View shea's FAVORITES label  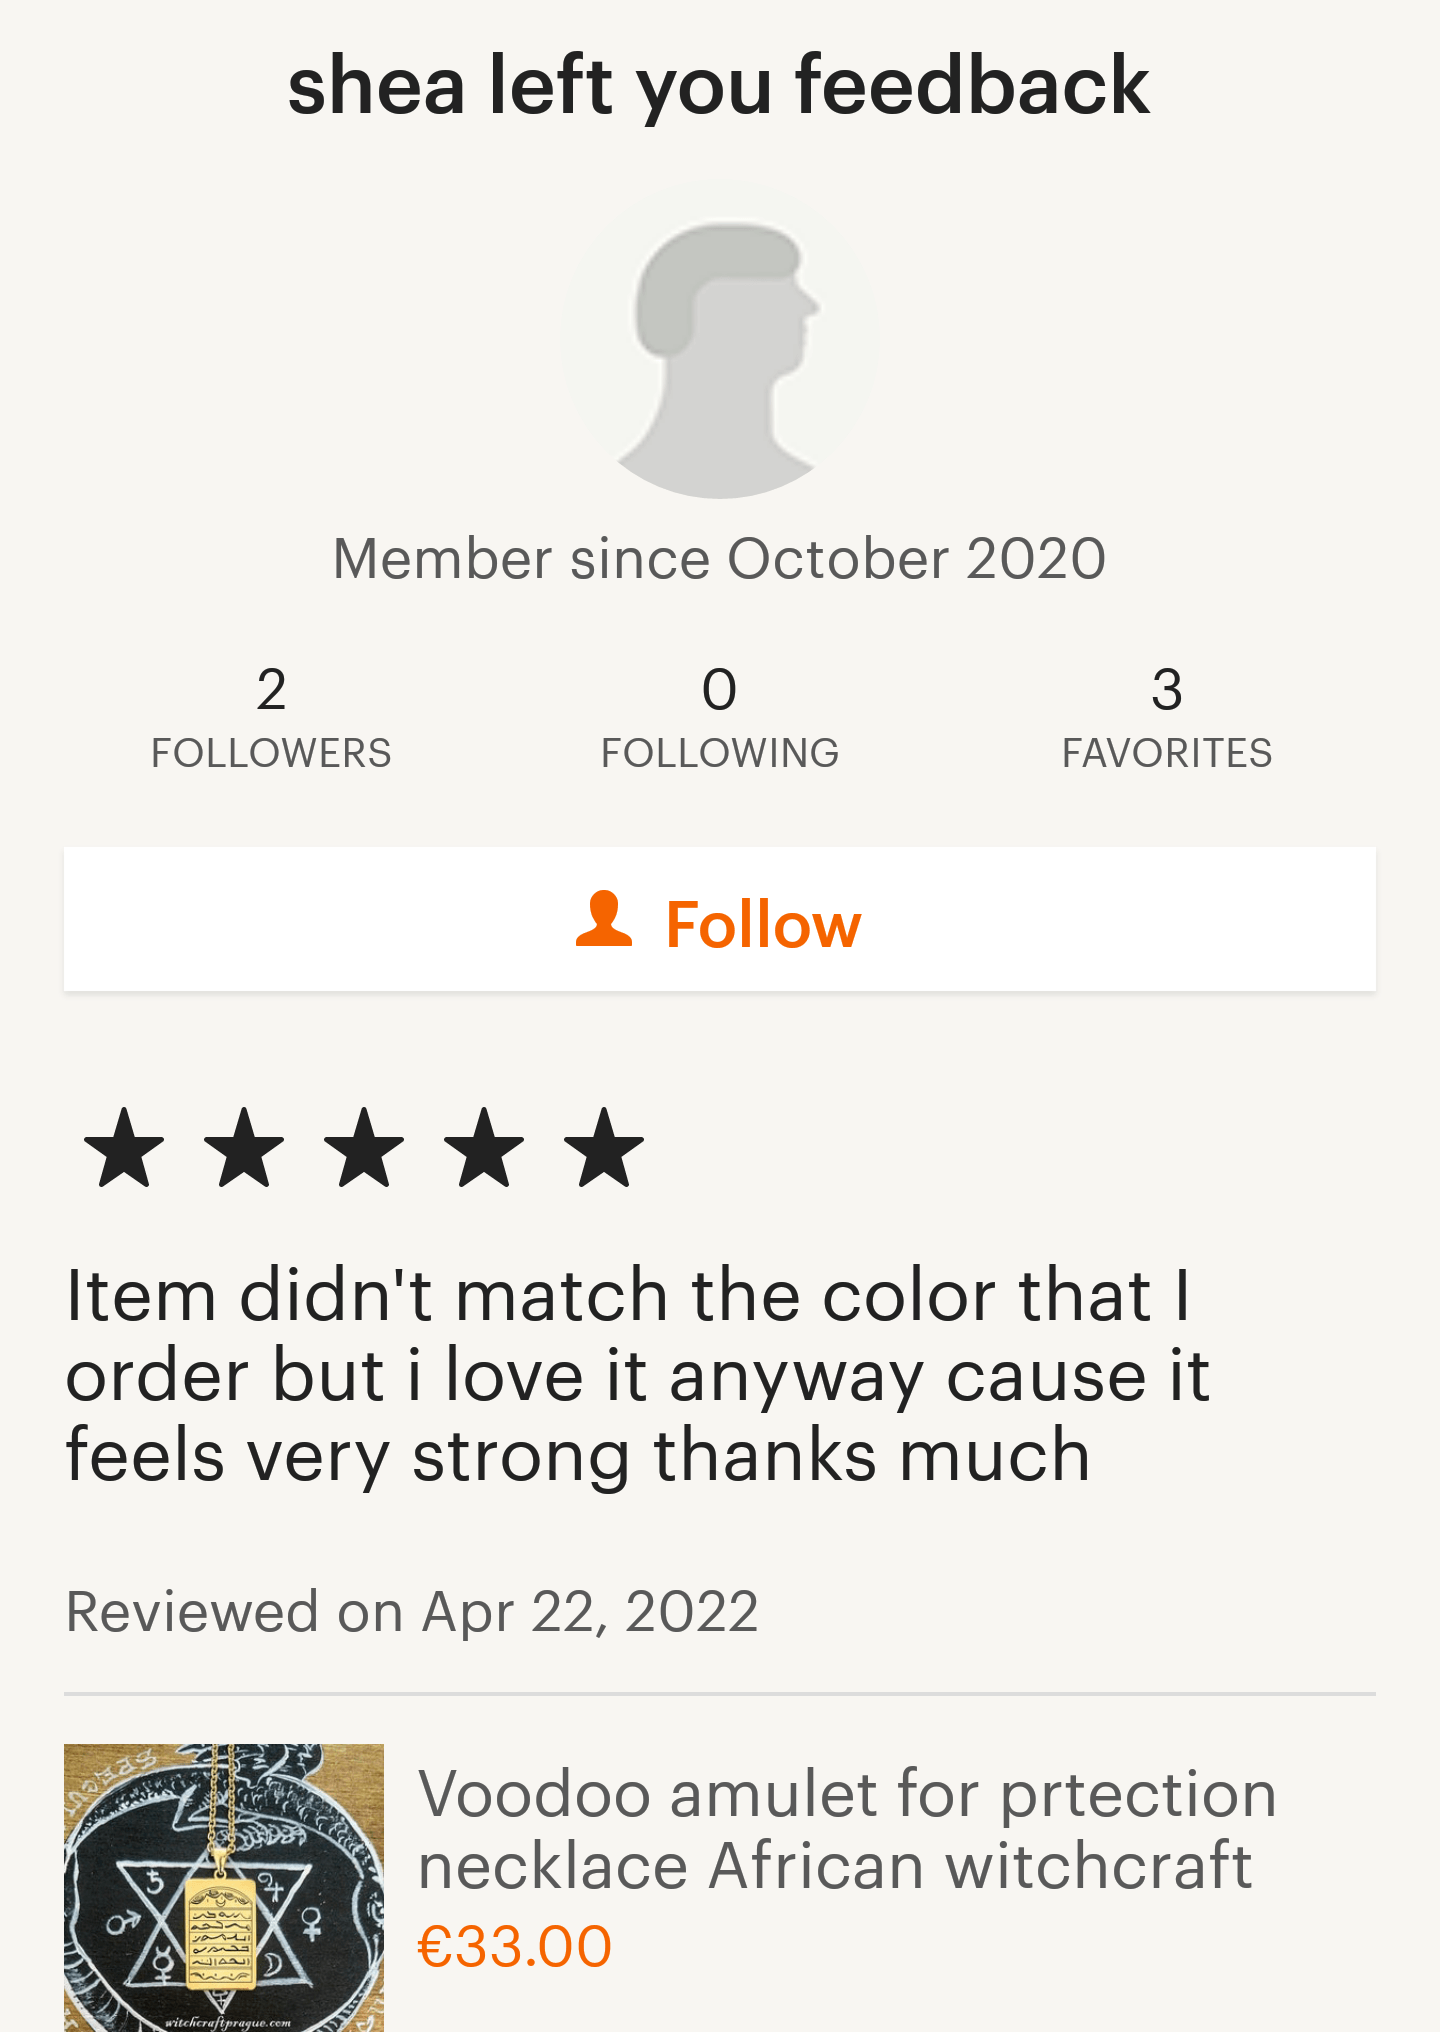click(1167, 753)
